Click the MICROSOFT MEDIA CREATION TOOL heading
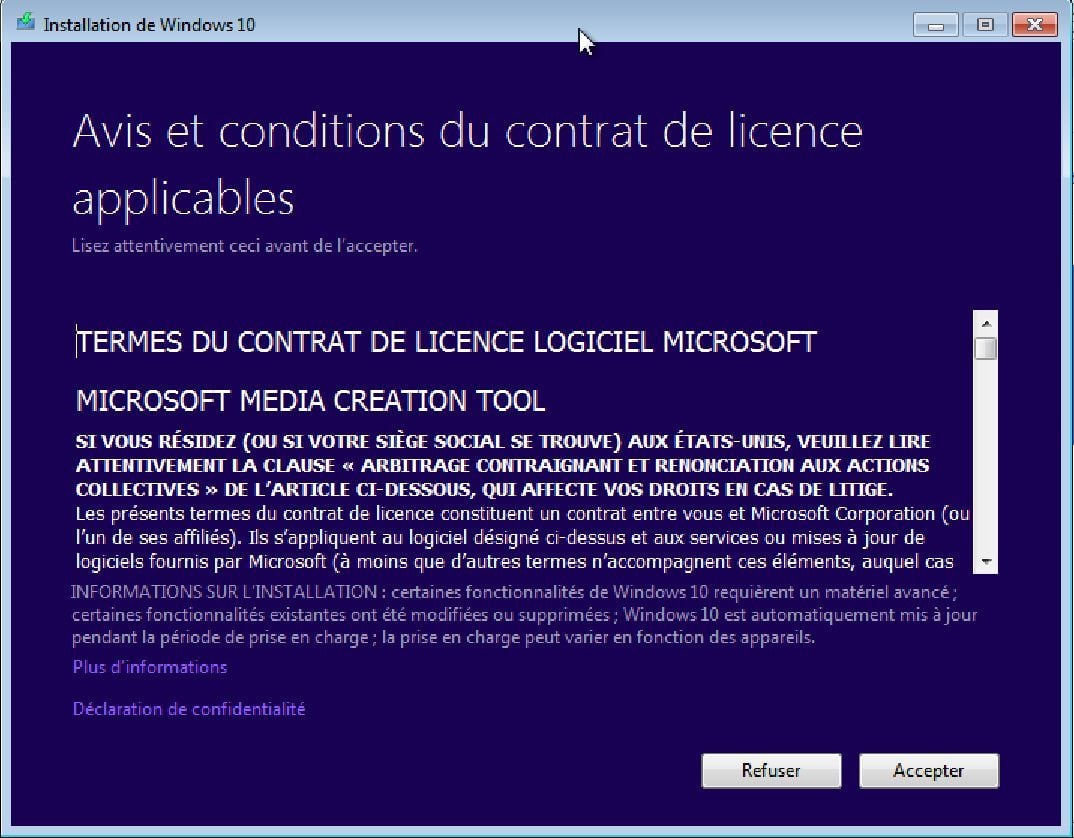Screen dimensions: 1074x838 point(310,401)
